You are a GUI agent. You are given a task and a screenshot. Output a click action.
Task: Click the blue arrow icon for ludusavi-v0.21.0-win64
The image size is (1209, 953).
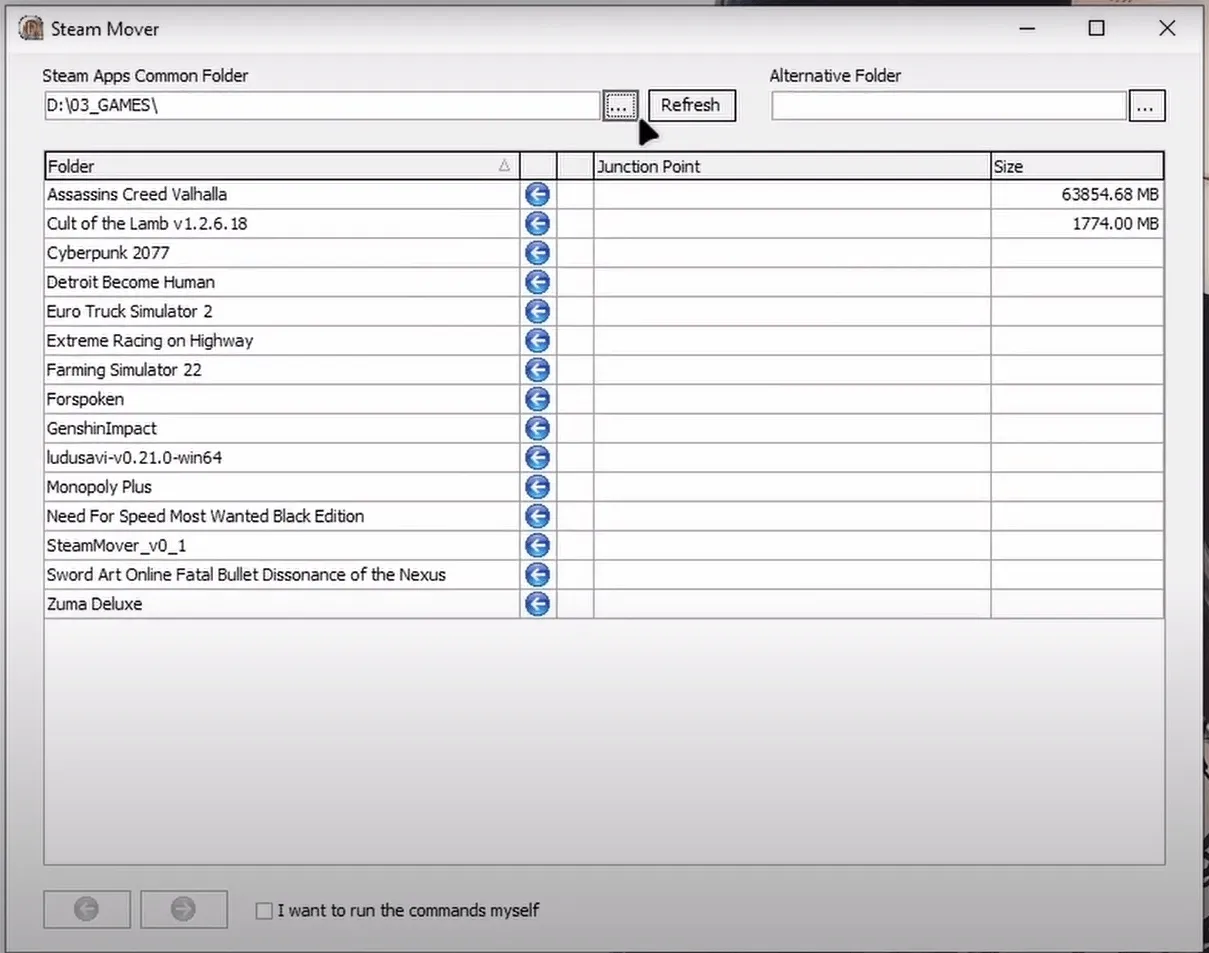point(537,458)
